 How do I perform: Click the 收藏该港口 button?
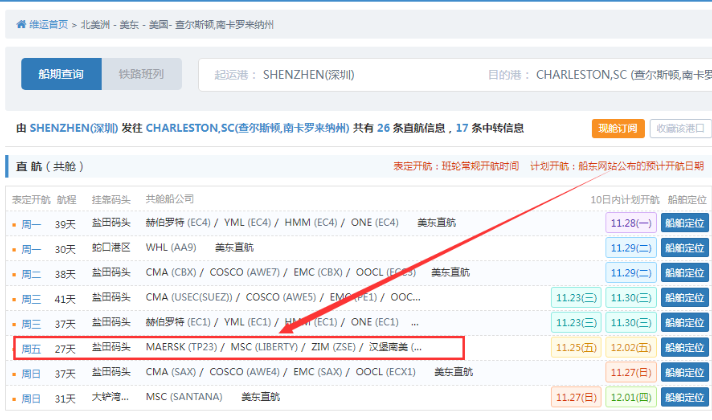(681, 128)
